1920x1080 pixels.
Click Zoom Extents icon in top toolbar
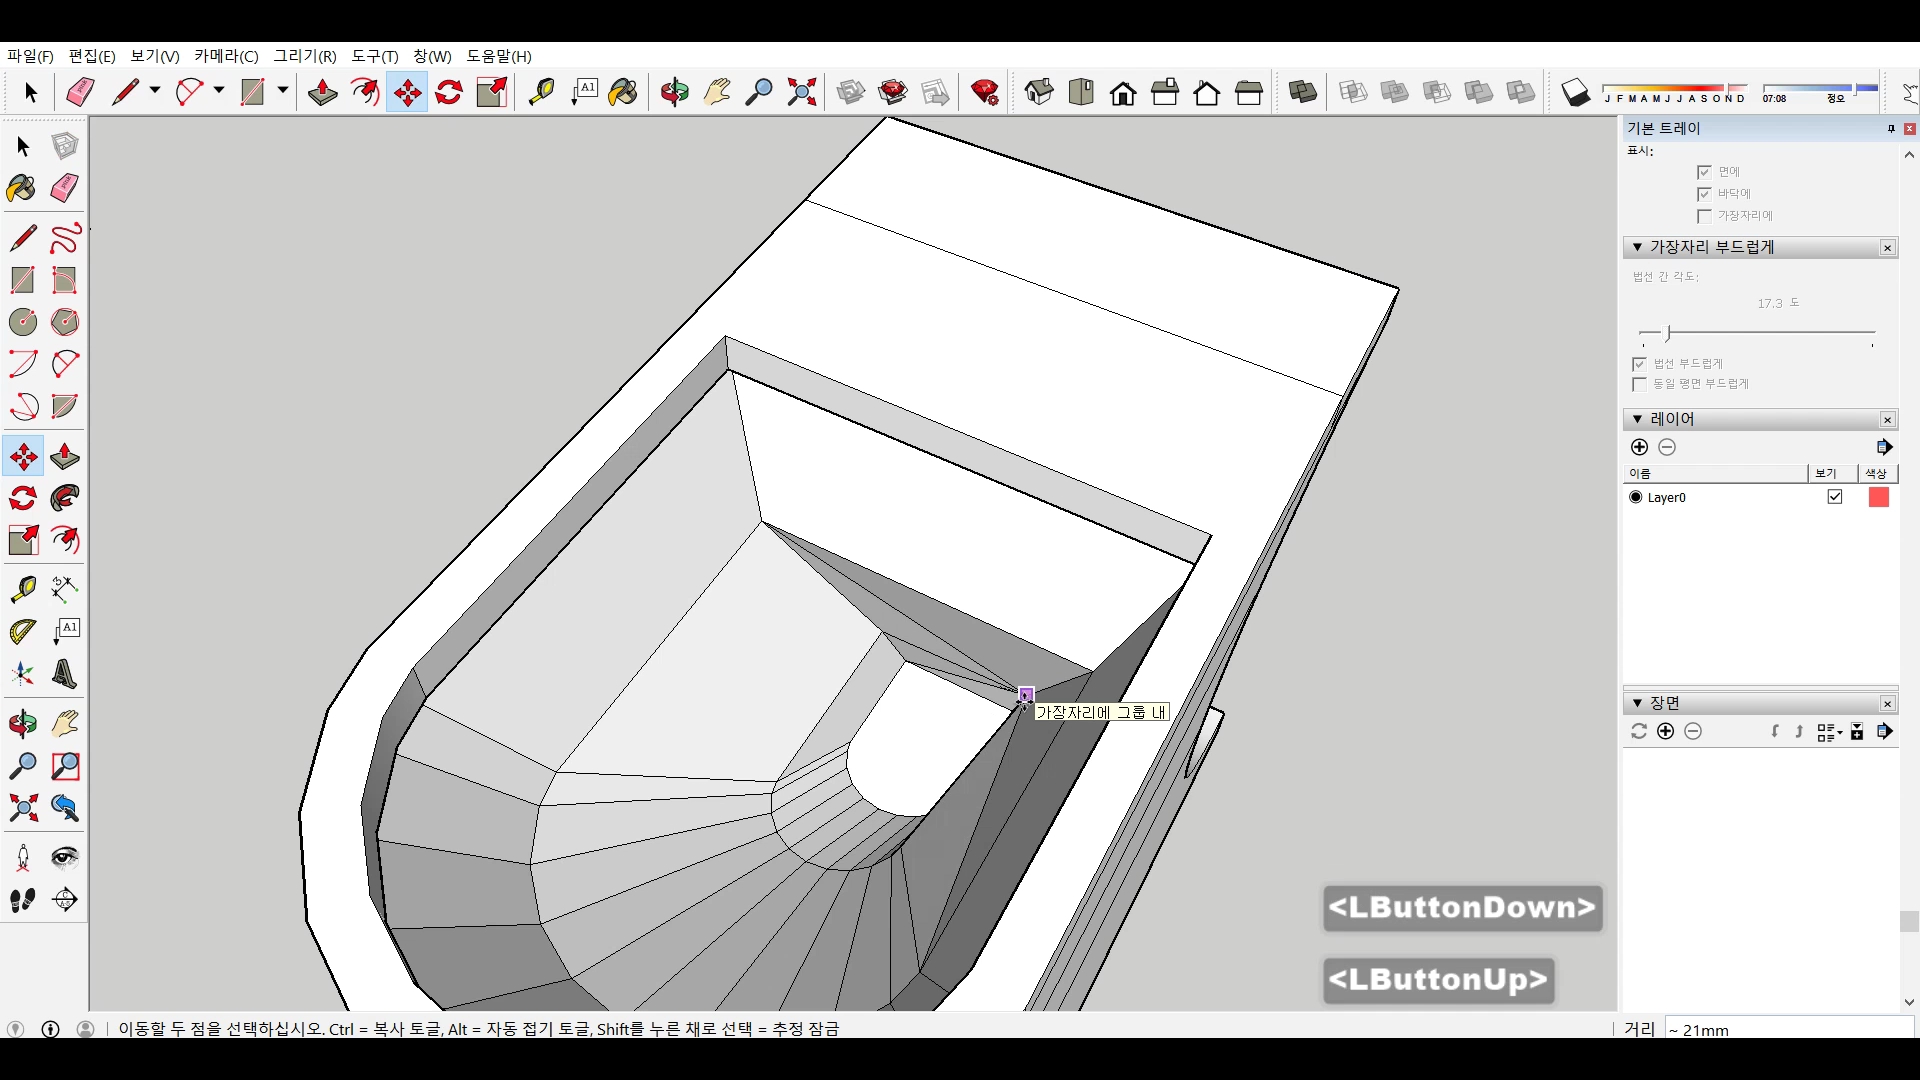(x=801, y=93)
